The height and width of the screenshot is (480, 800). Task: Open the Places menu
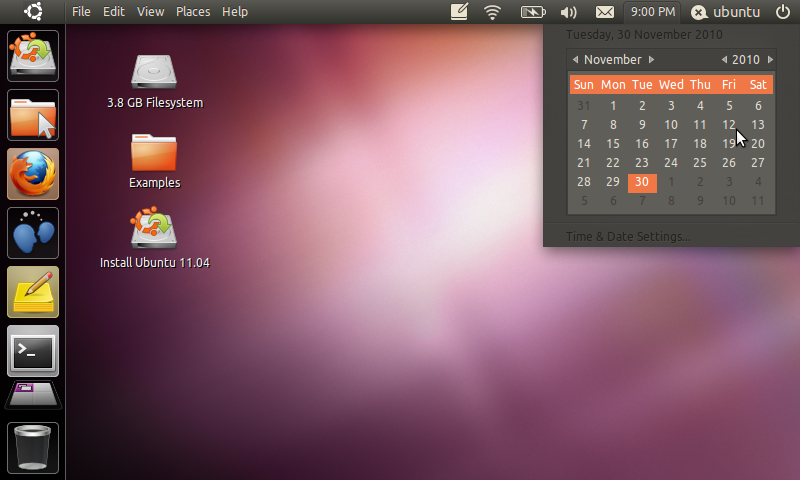pos(193,12)
